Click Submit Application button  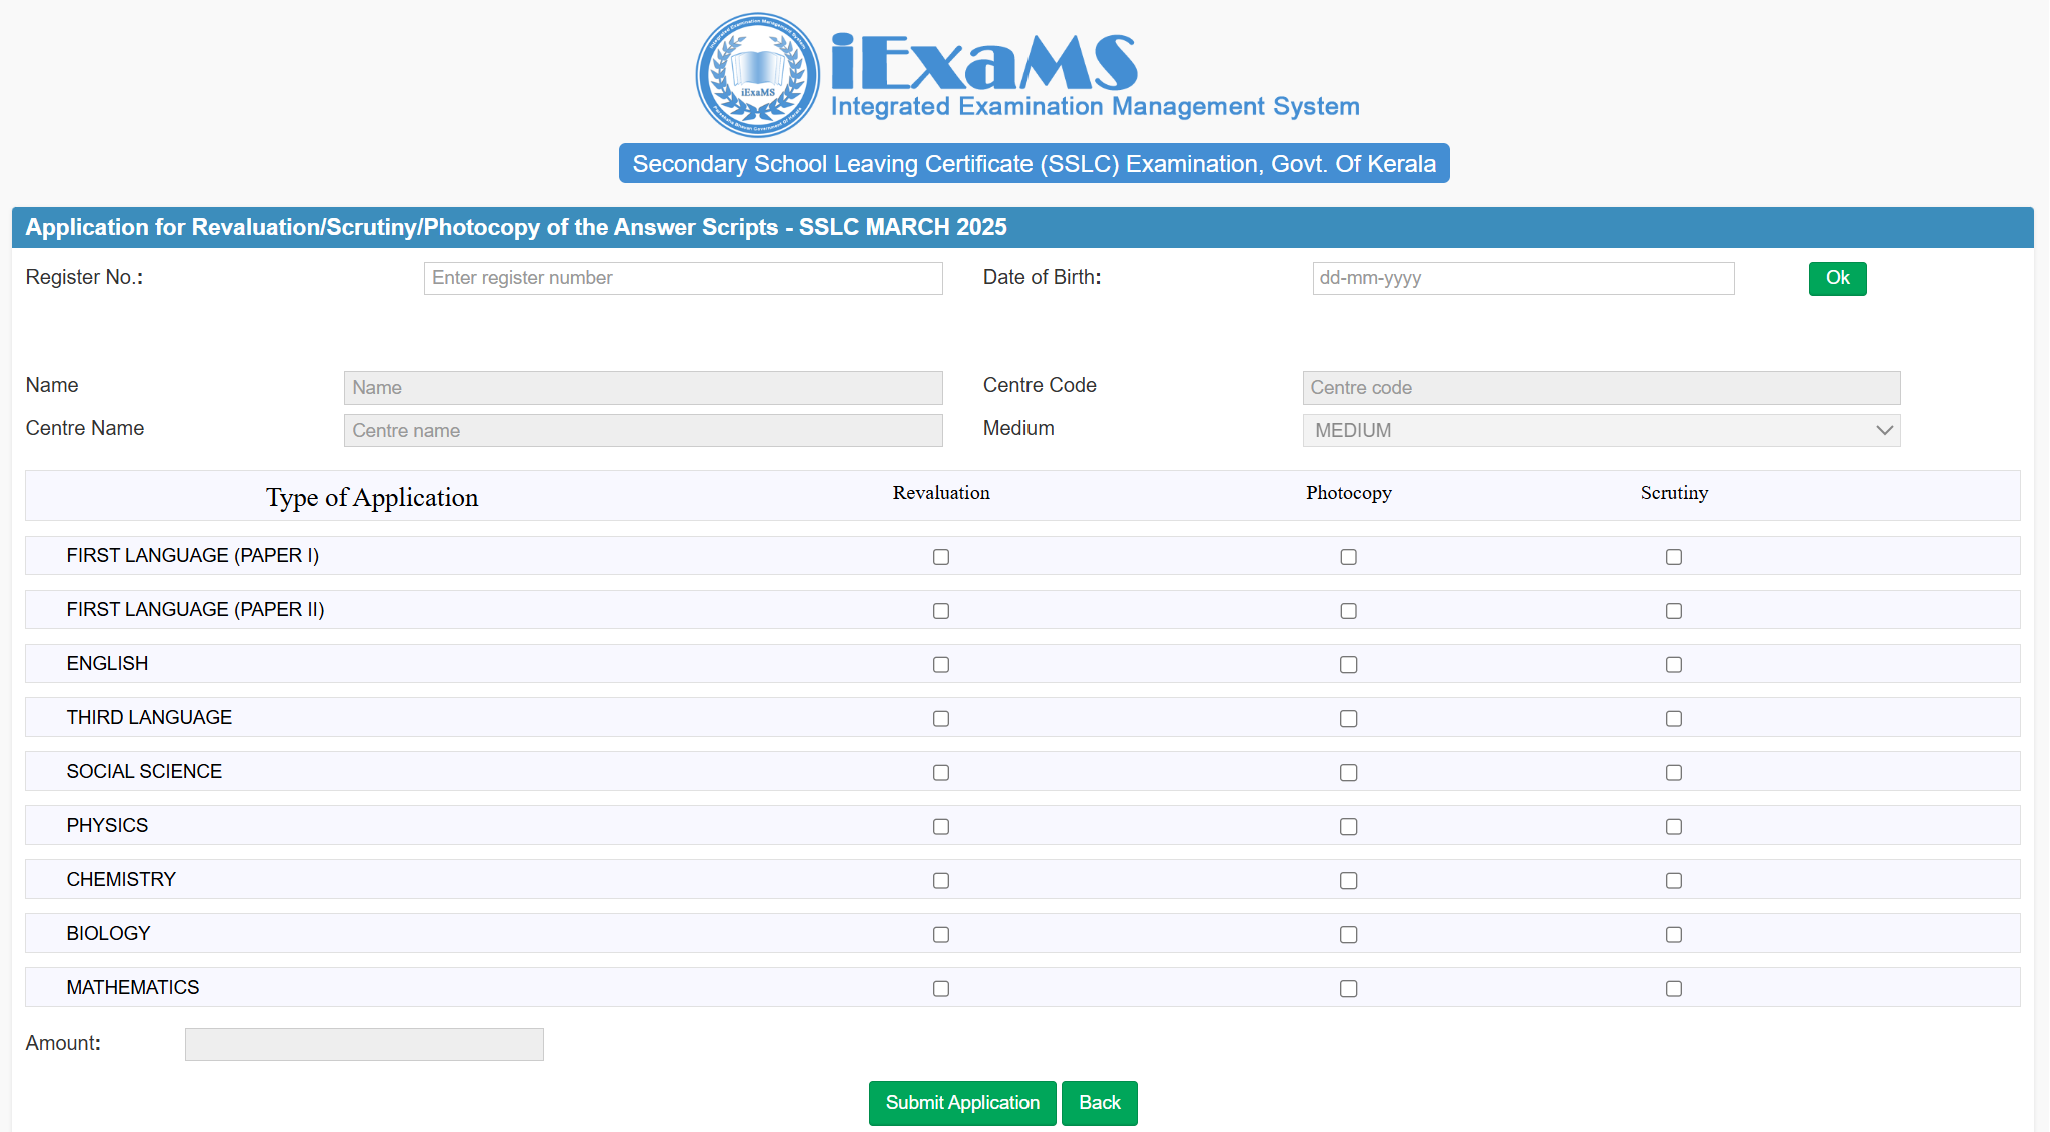pos(962,1103)
